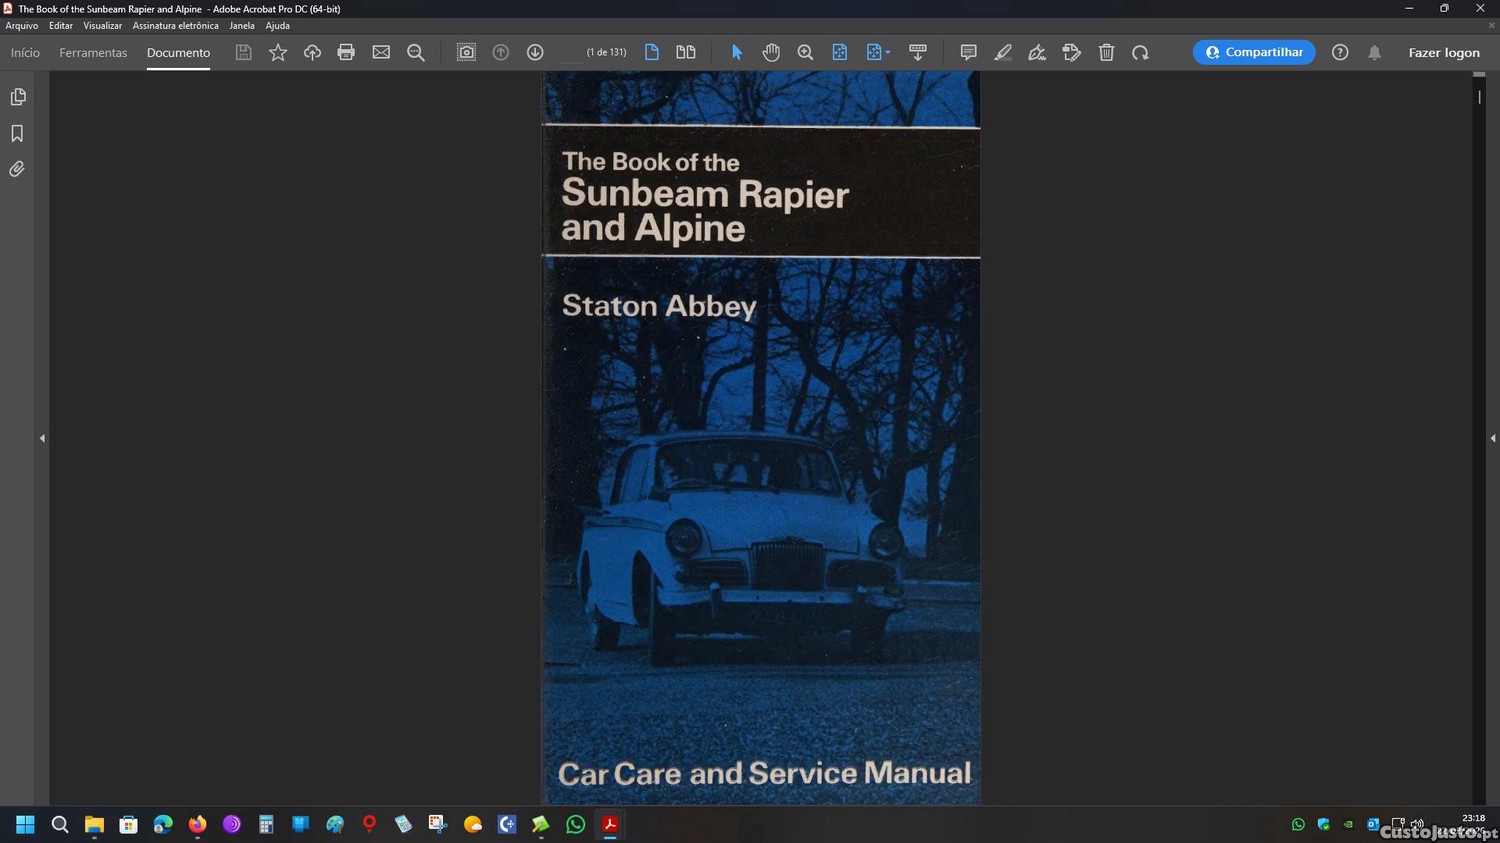Print the document using the printer icon
Screen dimensions: 1500x843
pyautogui.click(x=346, y=53)
